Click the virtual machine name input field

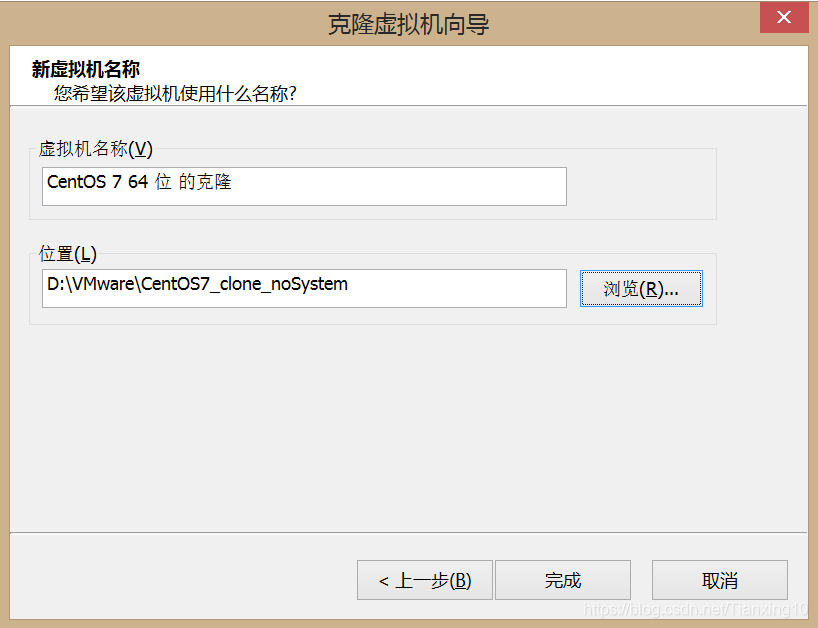point(304,186)
